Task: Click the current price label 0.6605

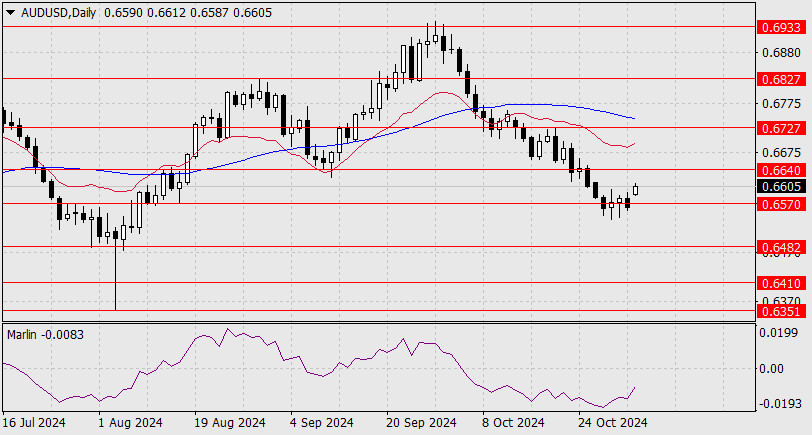Action: click(781, 186)
